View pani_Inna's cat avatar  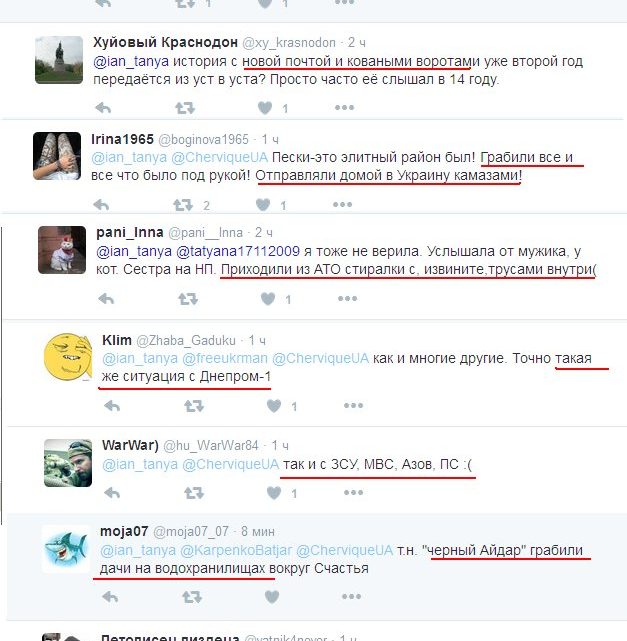(x=62, y=250)
